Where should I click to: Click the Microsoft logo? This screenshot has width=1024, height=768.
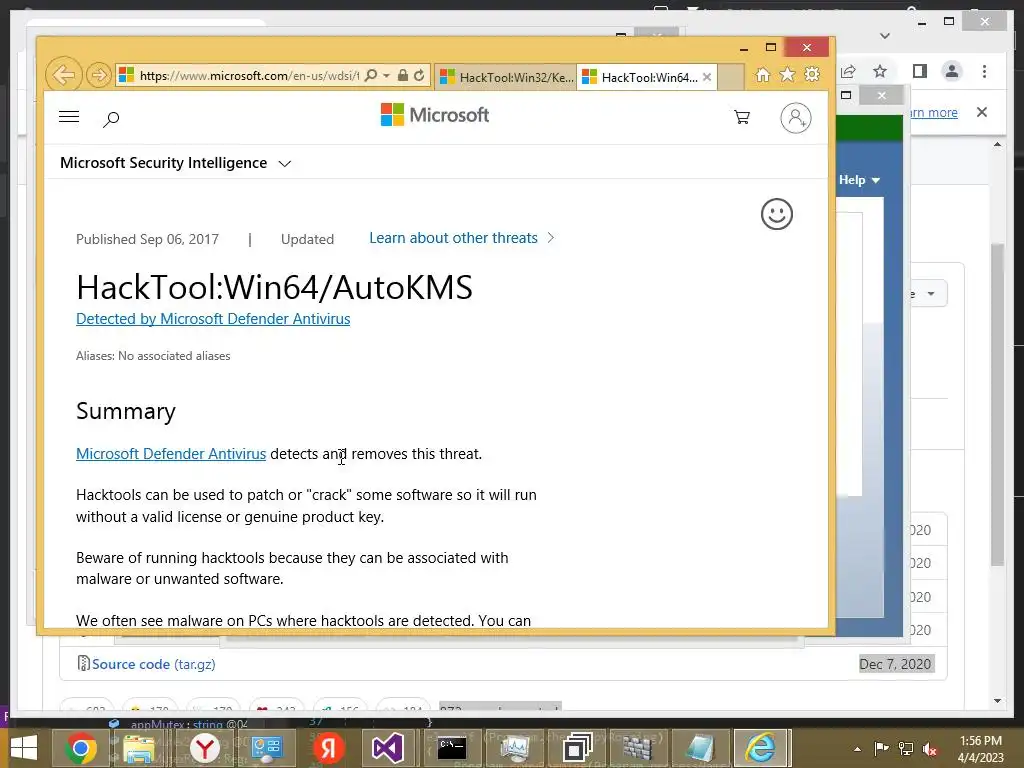point(434,115)
